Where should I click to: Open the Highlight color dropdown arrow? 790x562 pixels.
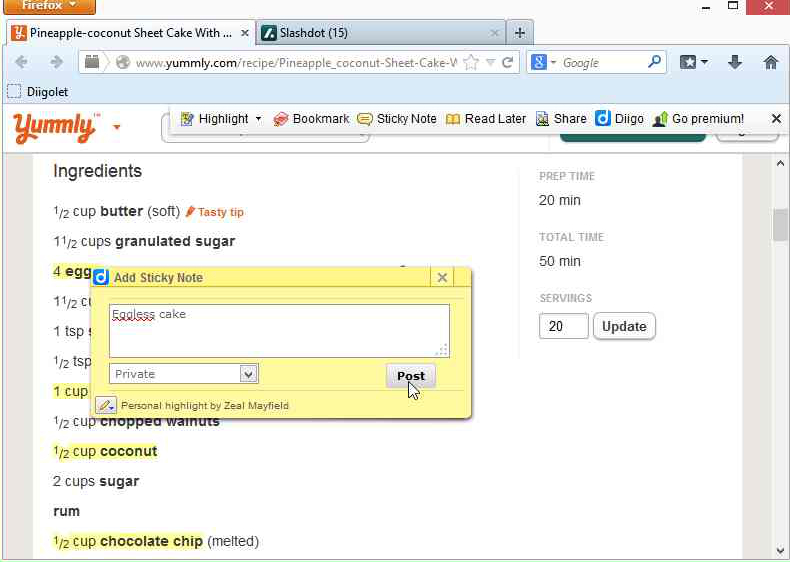click(x=258, y=119)
